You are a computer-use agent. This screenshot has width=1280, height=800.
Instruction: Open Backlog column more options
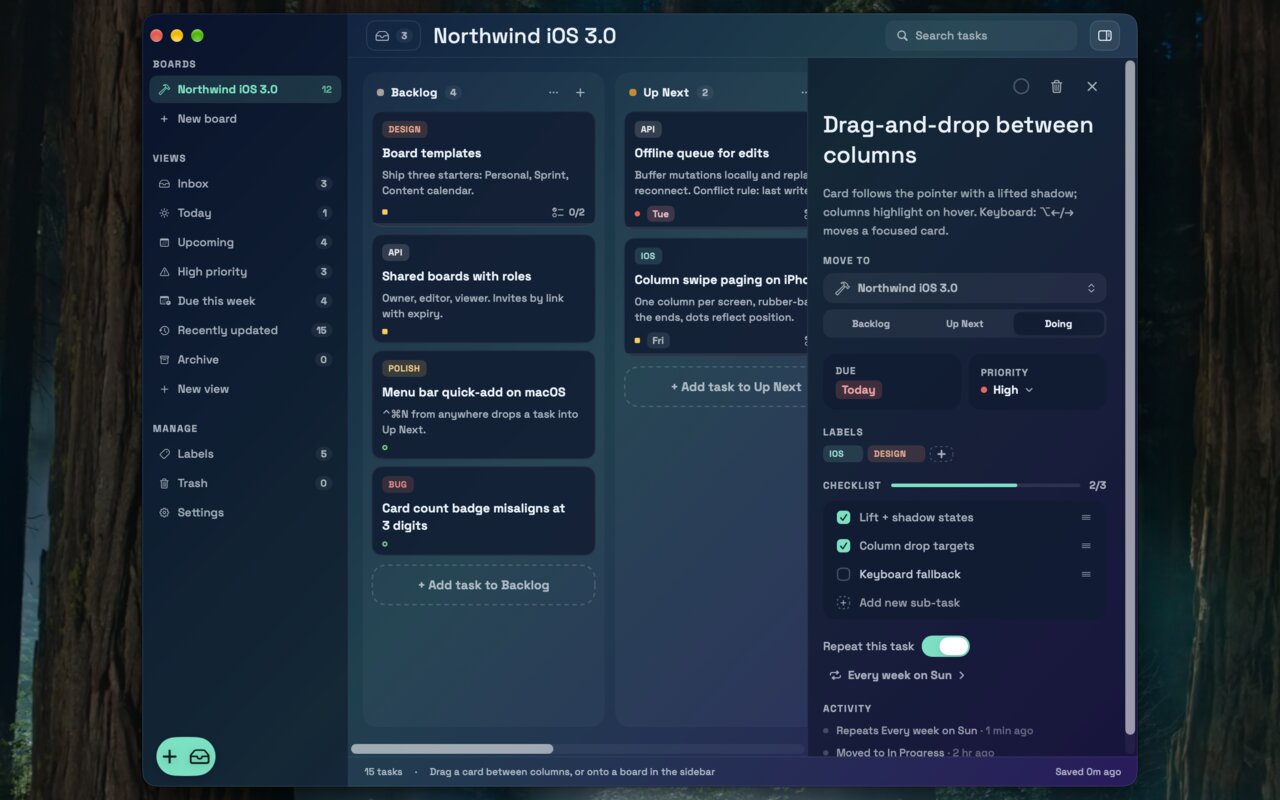click(x=554, y=93)
